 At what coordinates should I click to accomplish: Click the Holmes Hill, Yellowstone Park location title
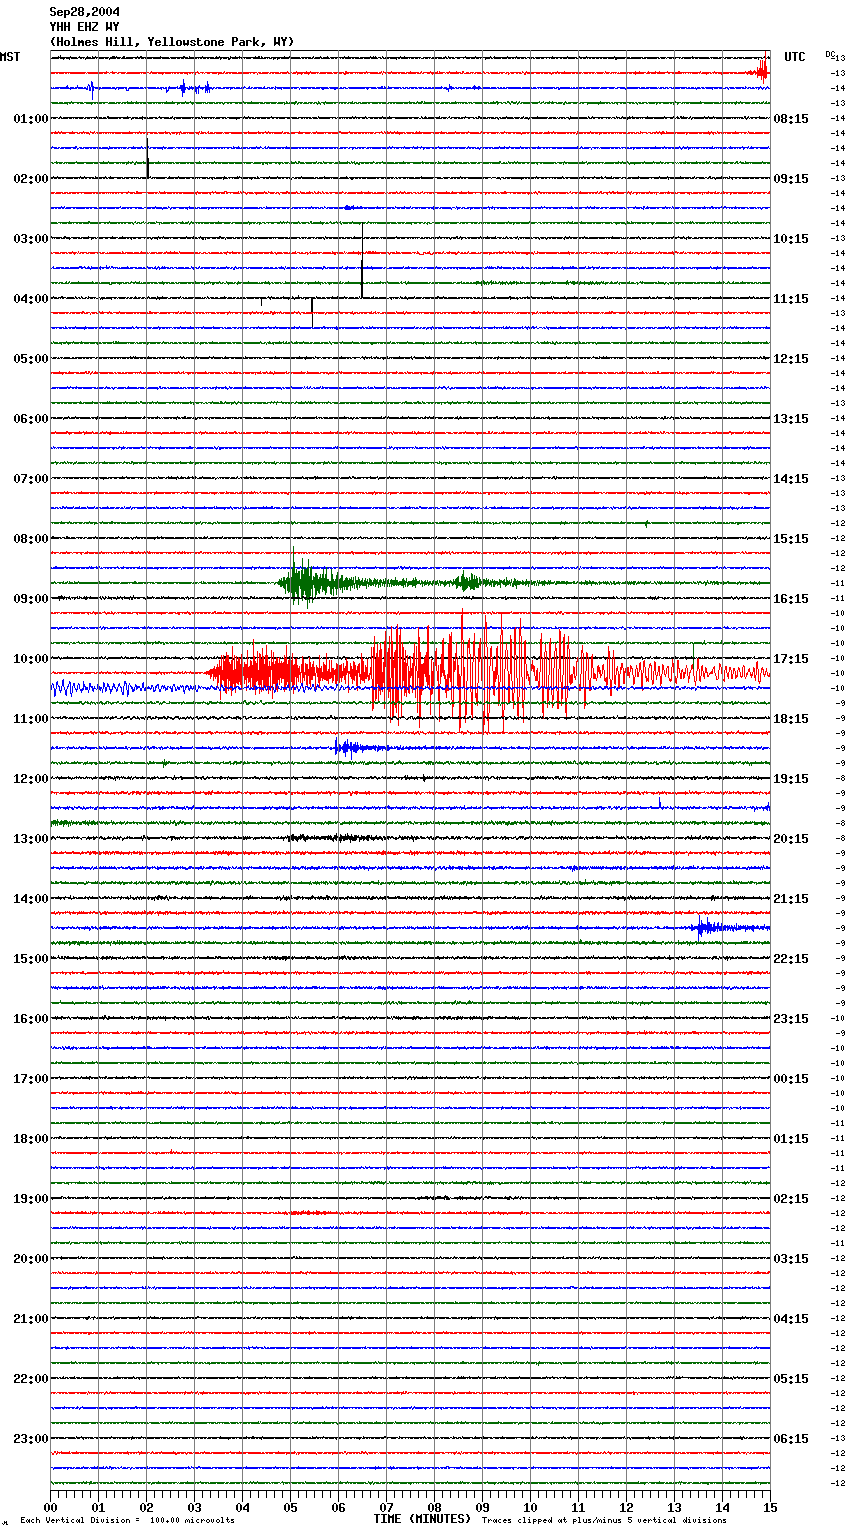(x=172, y=42)
